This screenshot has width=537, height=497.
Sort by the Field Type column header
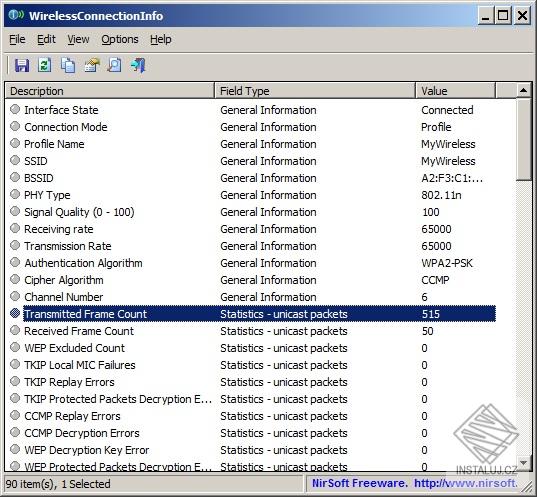[315, 91]
